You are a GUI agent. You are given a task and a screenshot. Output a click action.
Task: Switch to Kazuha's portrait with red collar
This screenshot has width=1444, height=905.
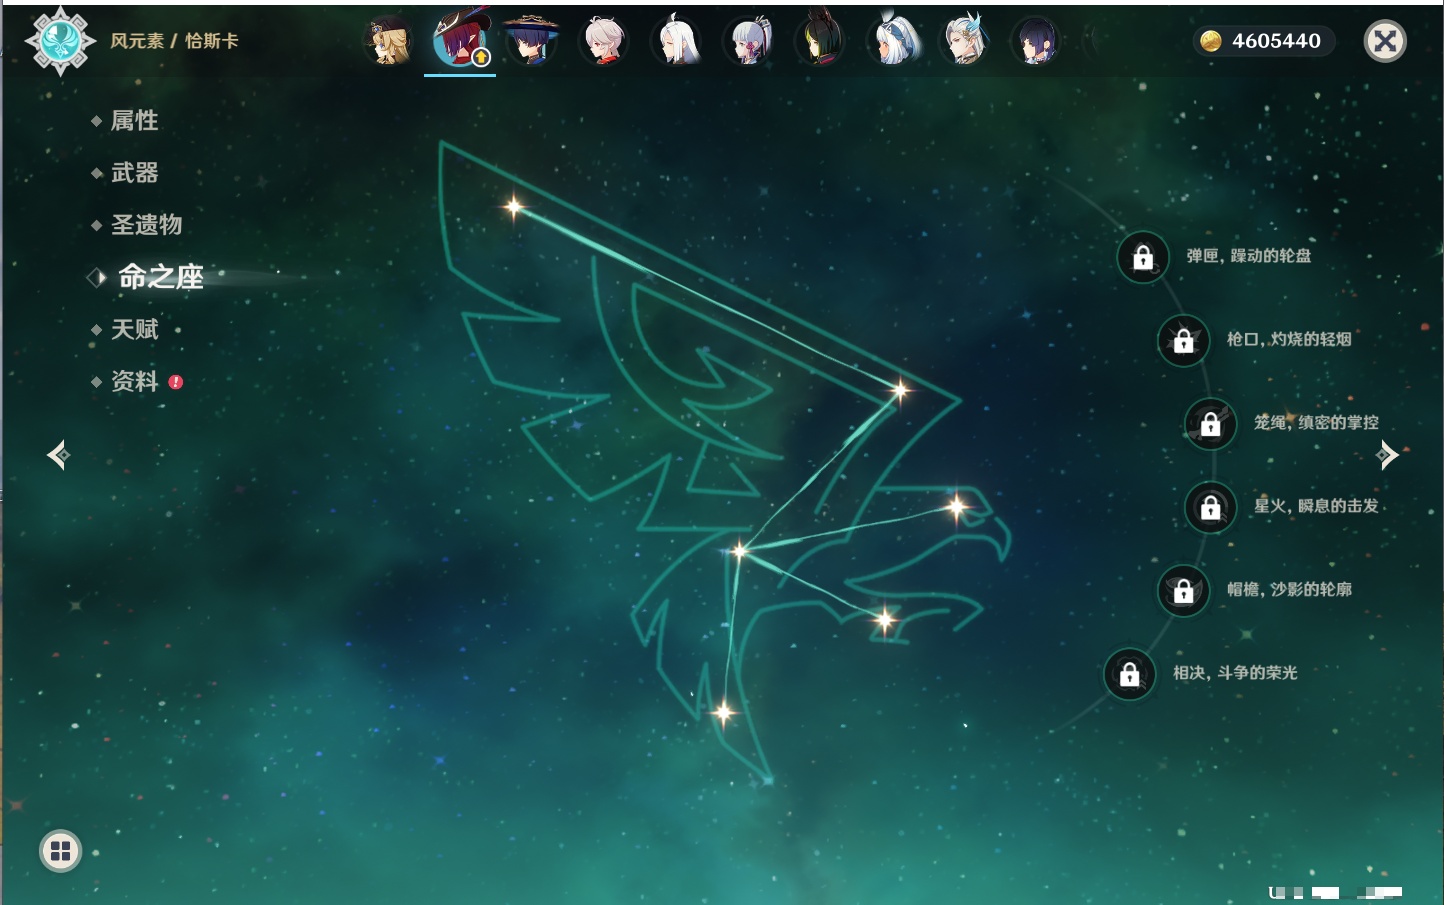[603, 41]
